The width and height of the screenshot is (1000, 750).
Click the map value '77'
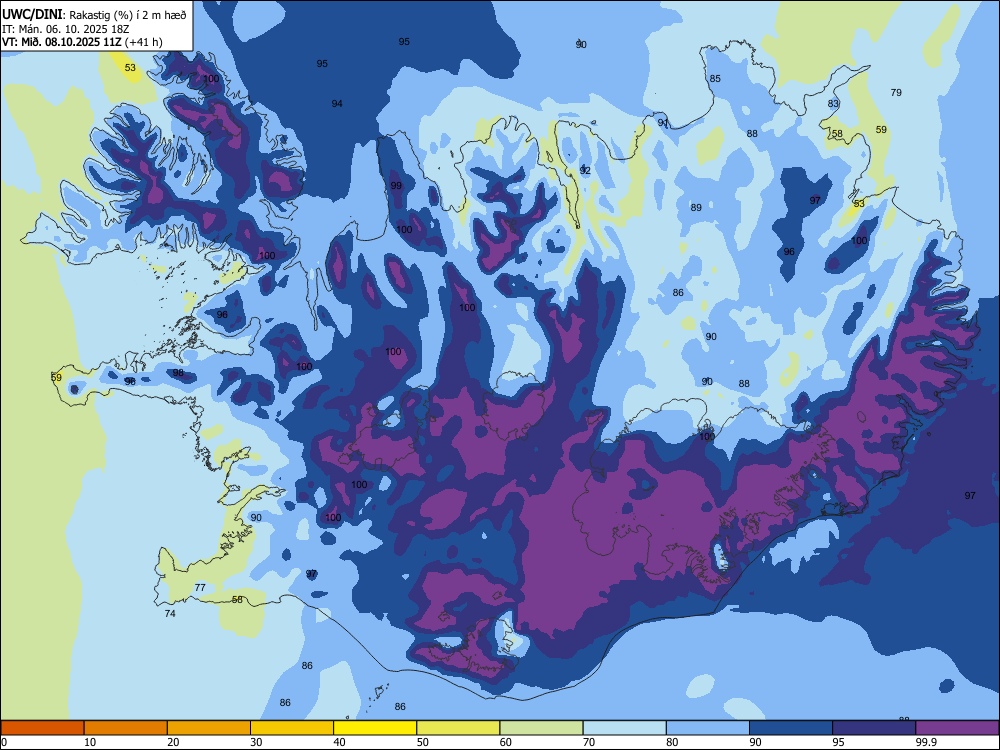tap(200, 587)
